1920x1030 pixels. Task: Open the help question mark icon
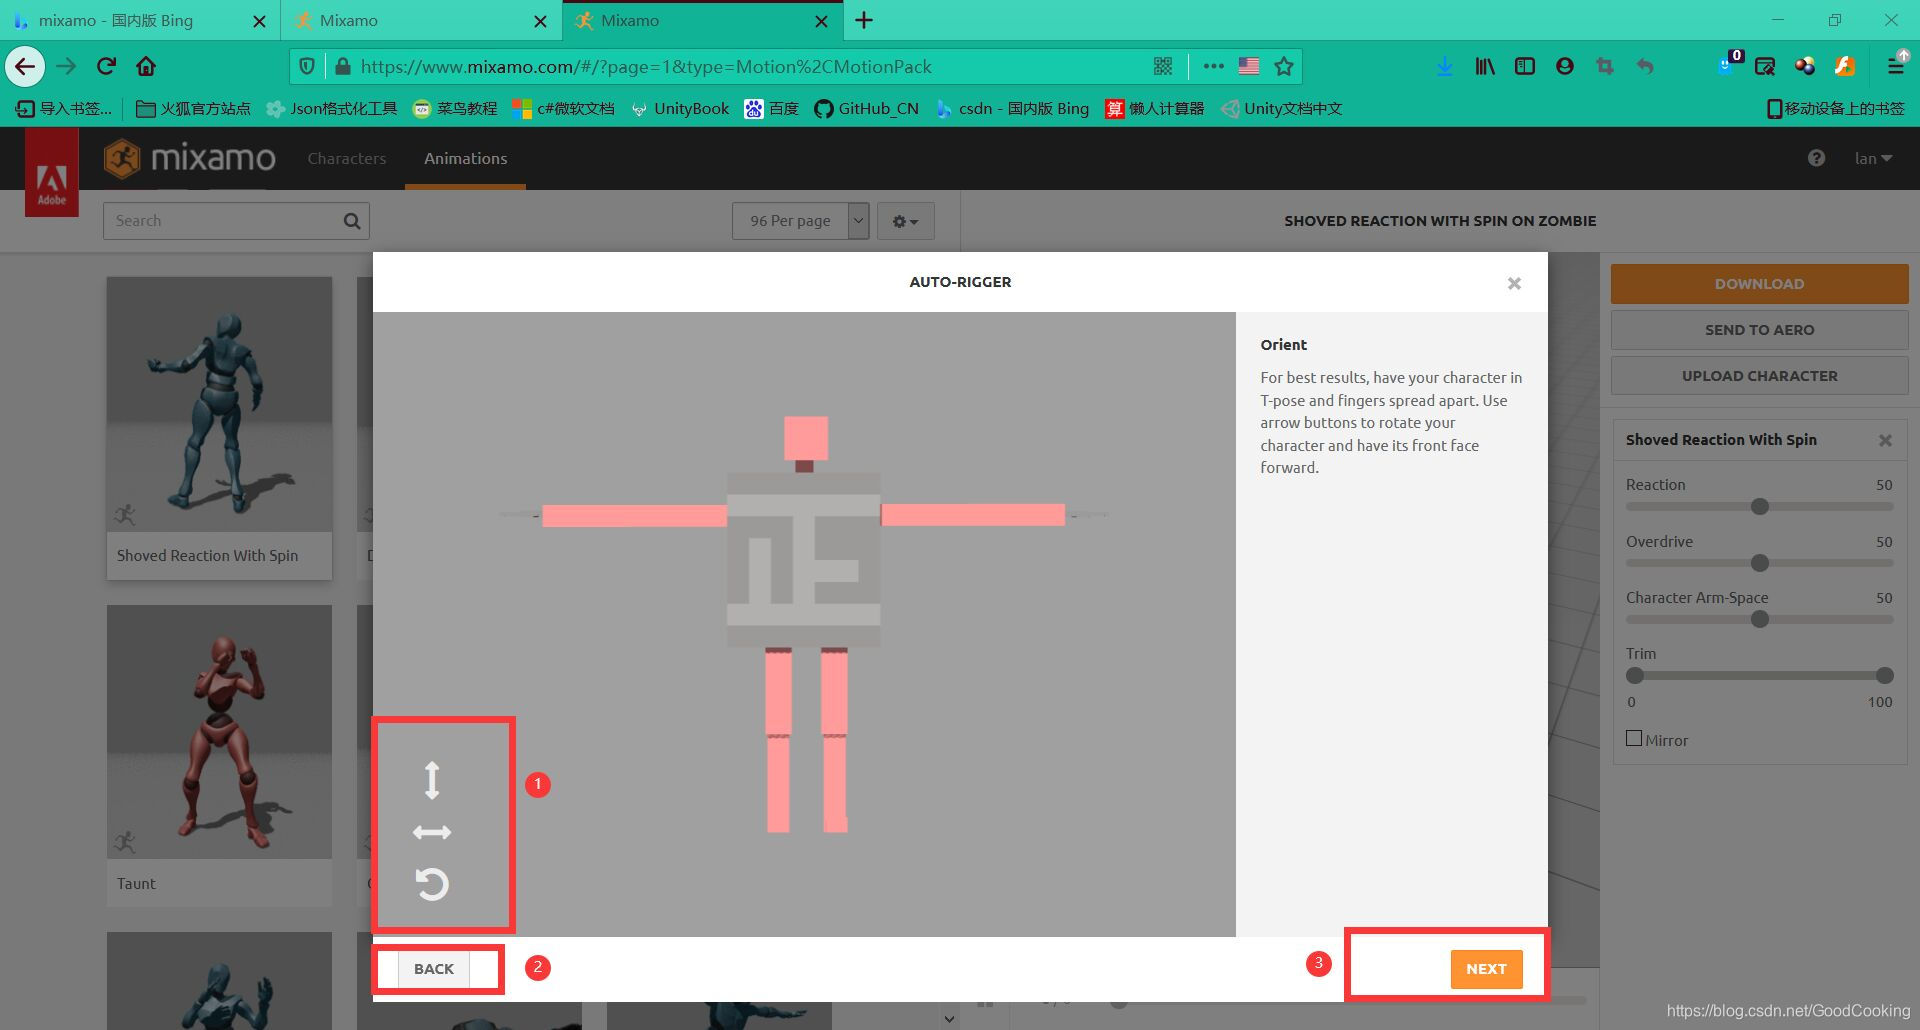(1816, 158)
